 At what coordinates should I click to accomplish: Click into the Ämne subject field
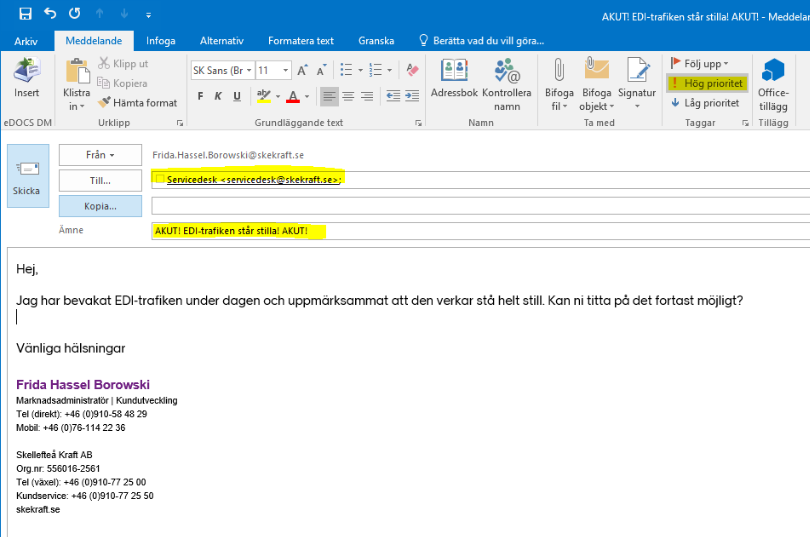(480, 231)
